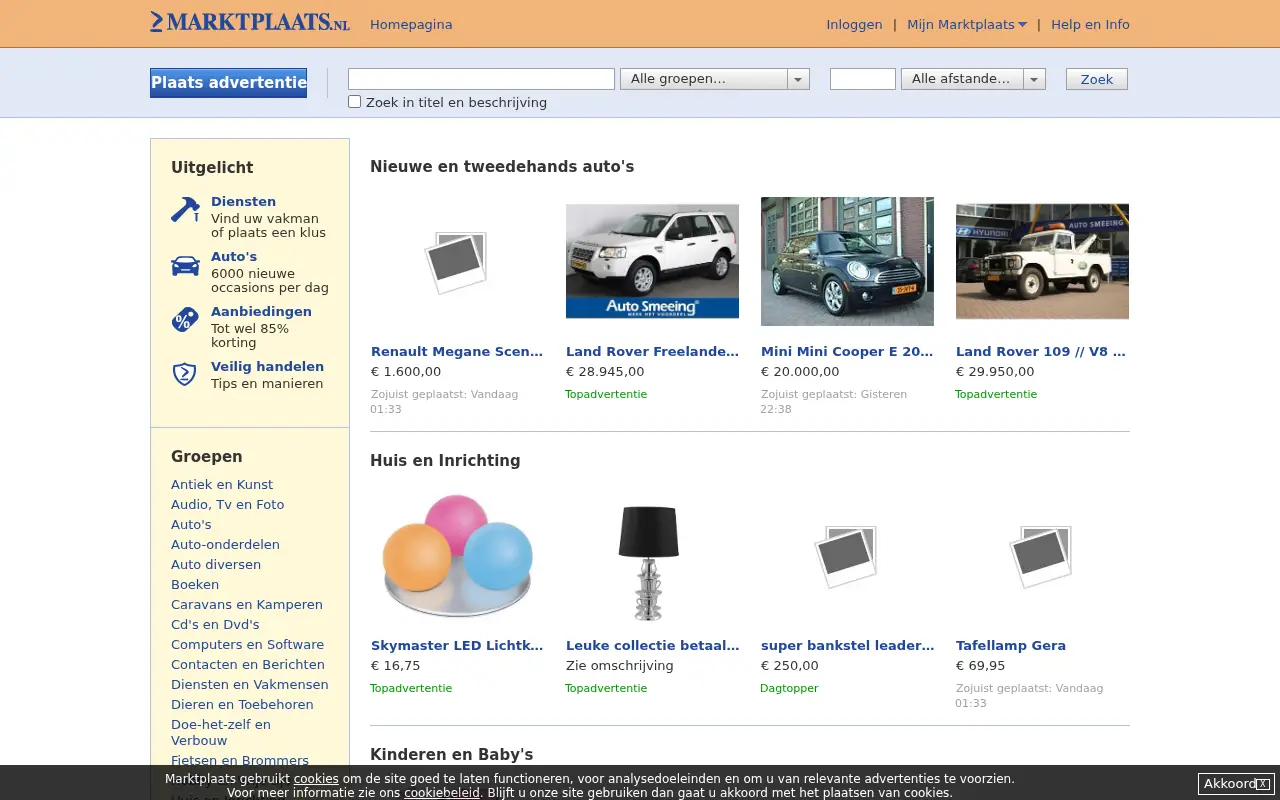Select Computers en Software group
The width and height of the screenshot is (1280, 800).
(248, 644)
